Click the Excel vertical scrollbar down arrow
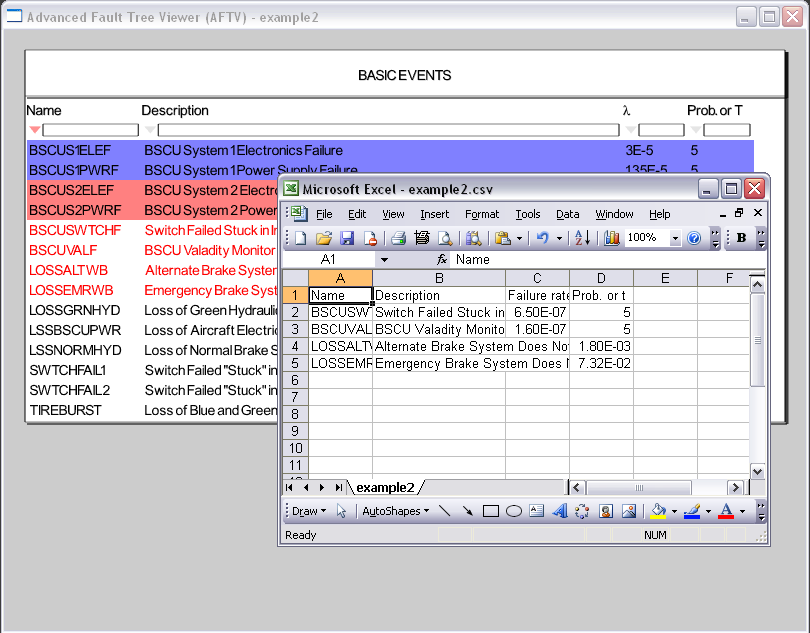 [757, 471]
